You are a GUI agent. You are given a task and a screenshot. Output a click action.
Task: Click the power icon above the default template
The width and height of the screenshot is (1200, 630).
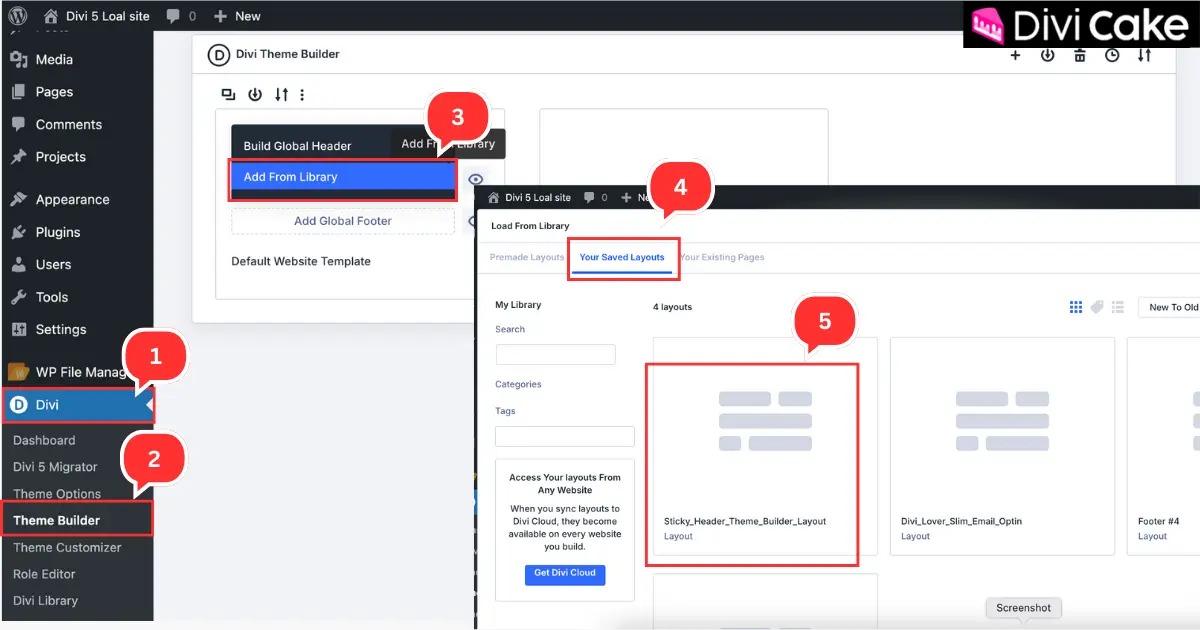coord(255,94)
